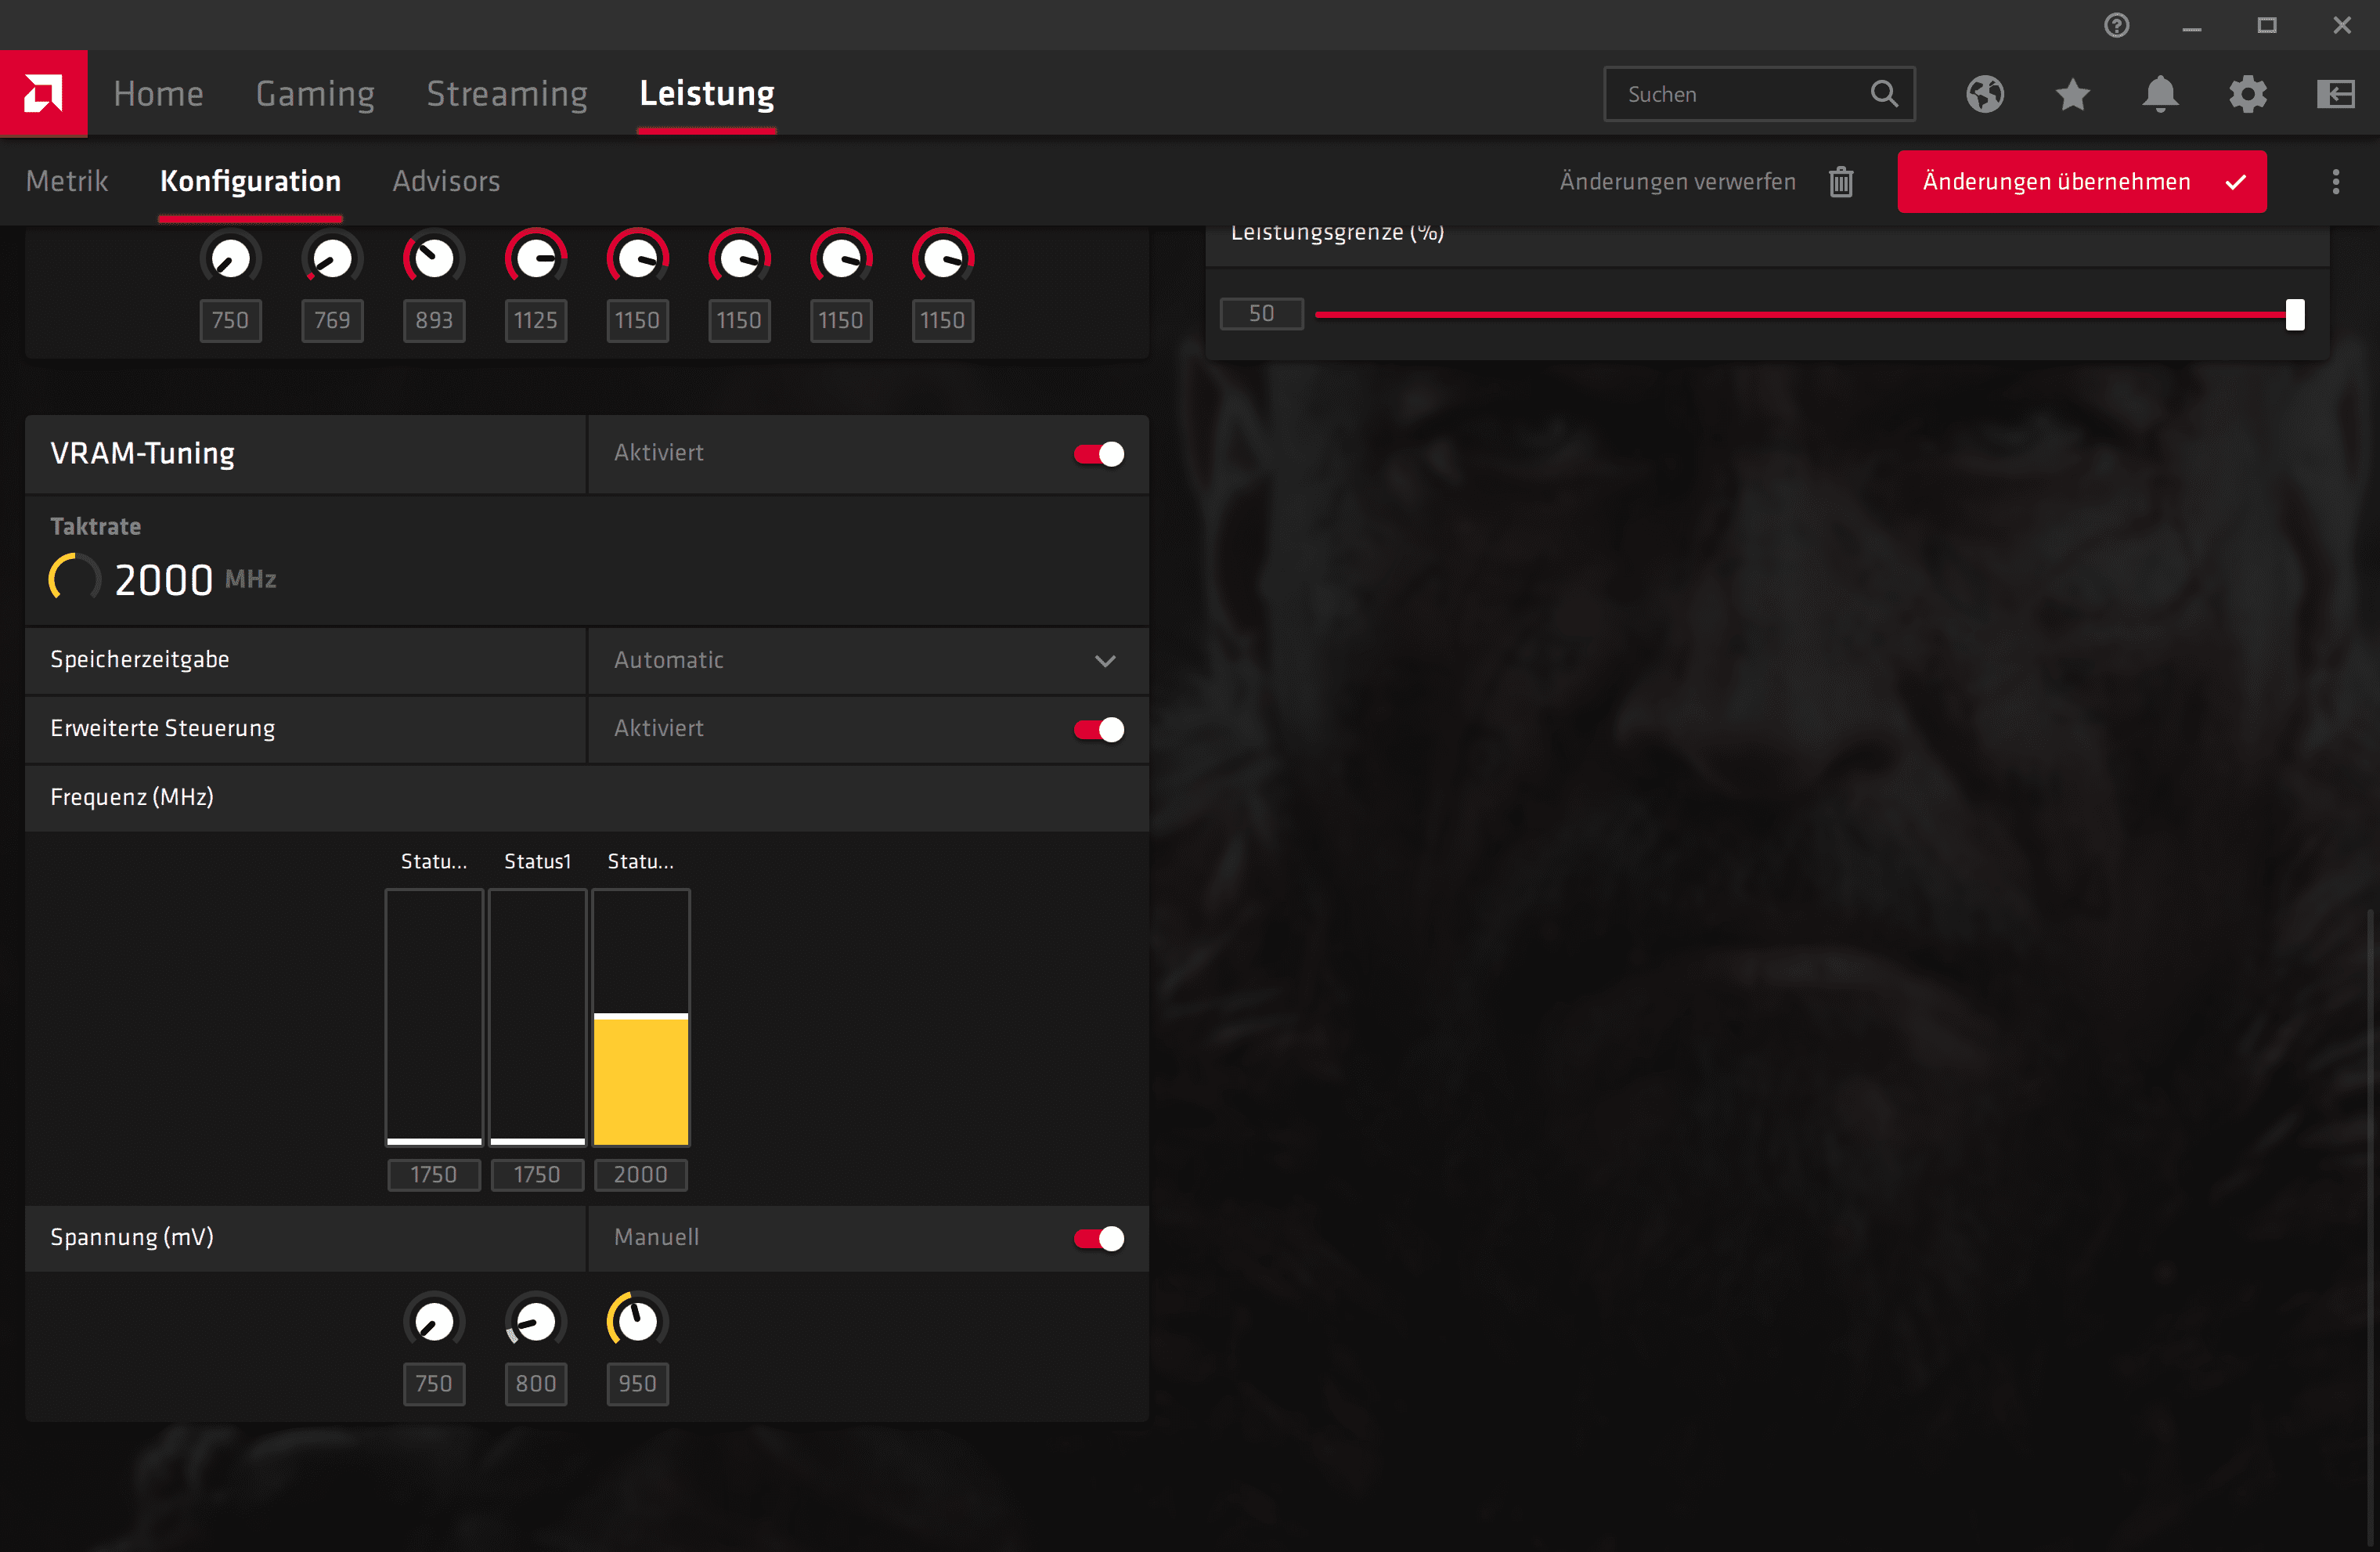The image size is (2380, 1552).
Task: Select the Leistung tab
Action: (707, 94)
